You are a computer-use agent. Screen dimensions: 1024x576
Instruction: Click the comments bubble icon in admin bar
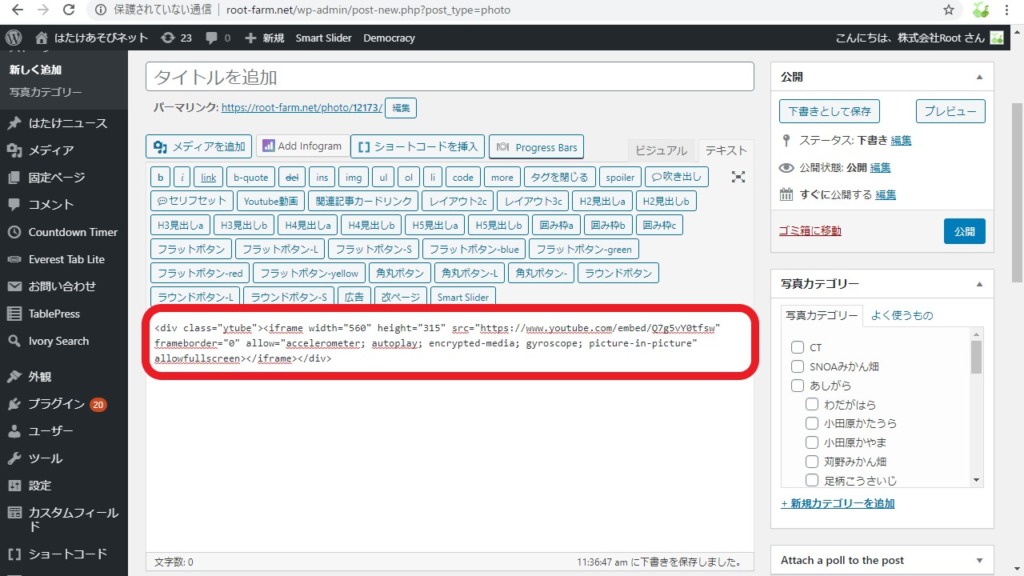click(211, 38)
